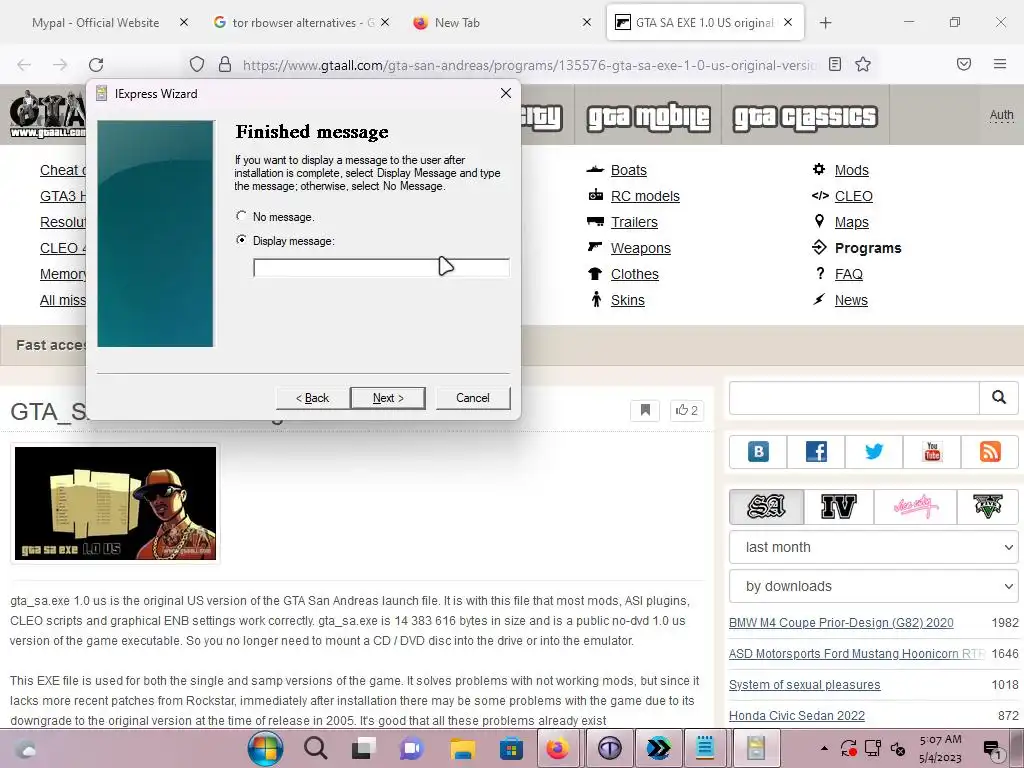Viewport: 1024px width, 768px height.
Task: Click Next in IExpress Wizard
Action: click(x=388, y=398)
